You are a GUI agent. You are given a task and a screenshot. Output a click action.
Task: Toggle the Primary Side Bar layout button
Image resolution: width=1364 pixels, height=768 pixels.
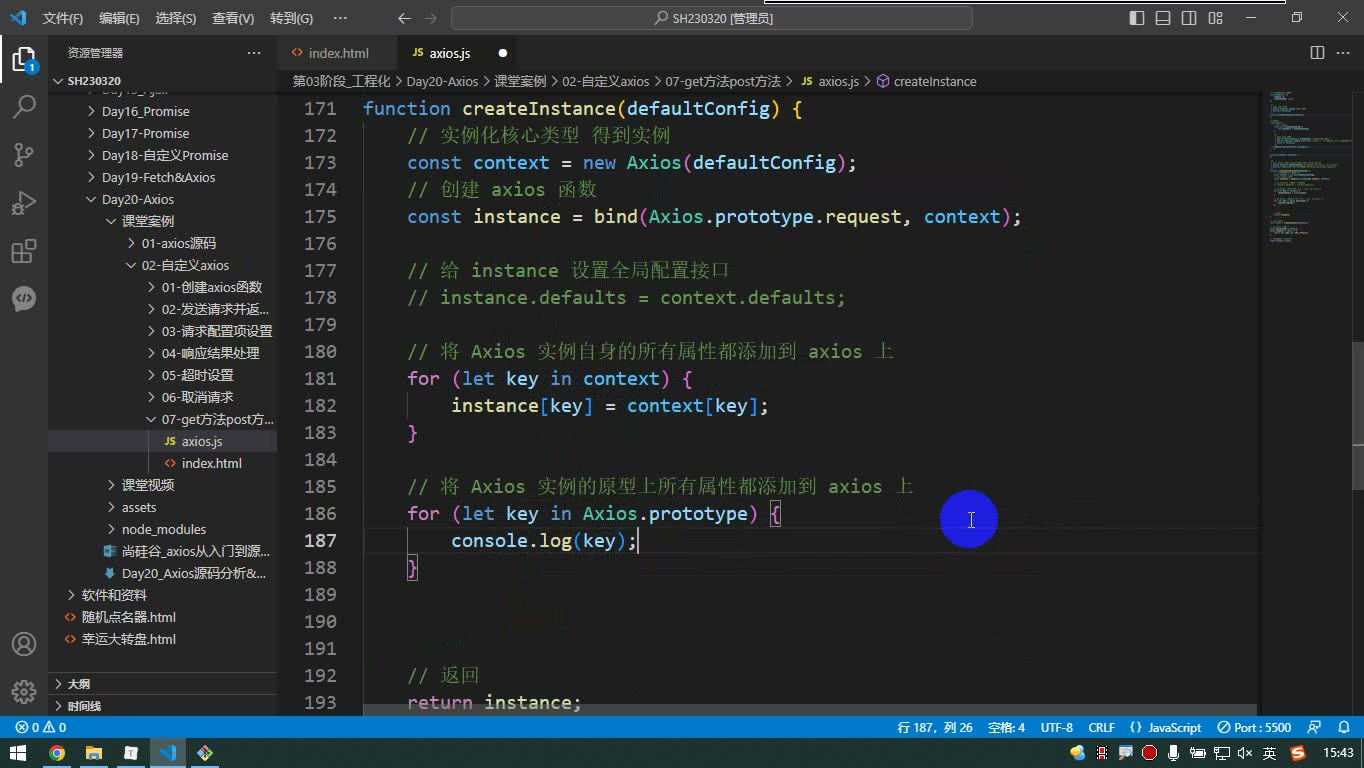[1137, 18]
